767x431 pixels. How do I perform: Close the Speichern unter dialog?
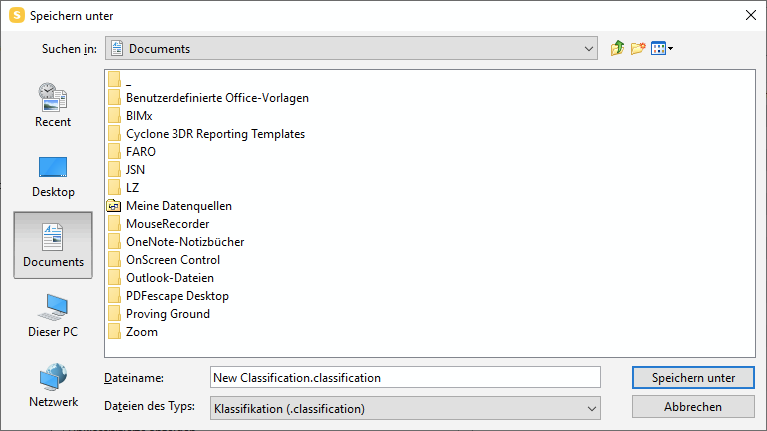pyautogui.click(x=751, y=15)
